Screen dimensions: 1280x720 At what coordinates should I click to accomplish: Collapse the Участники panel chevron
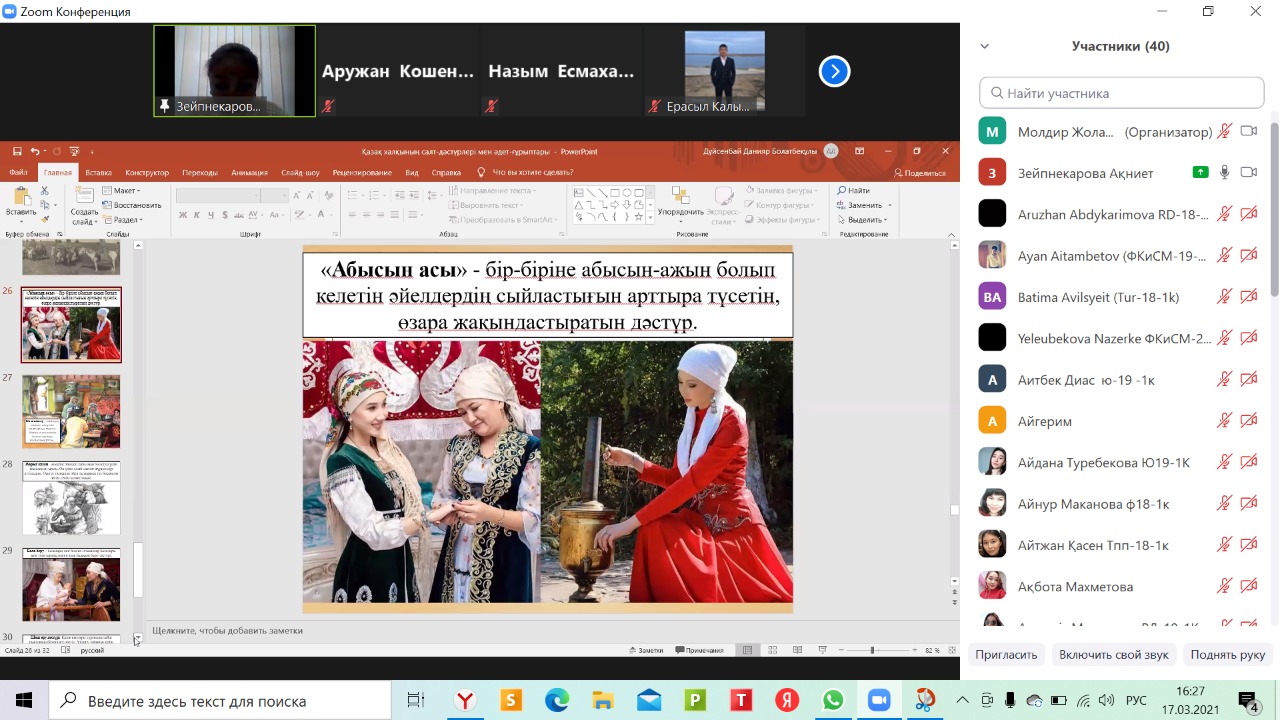click(x=985, y=46)
